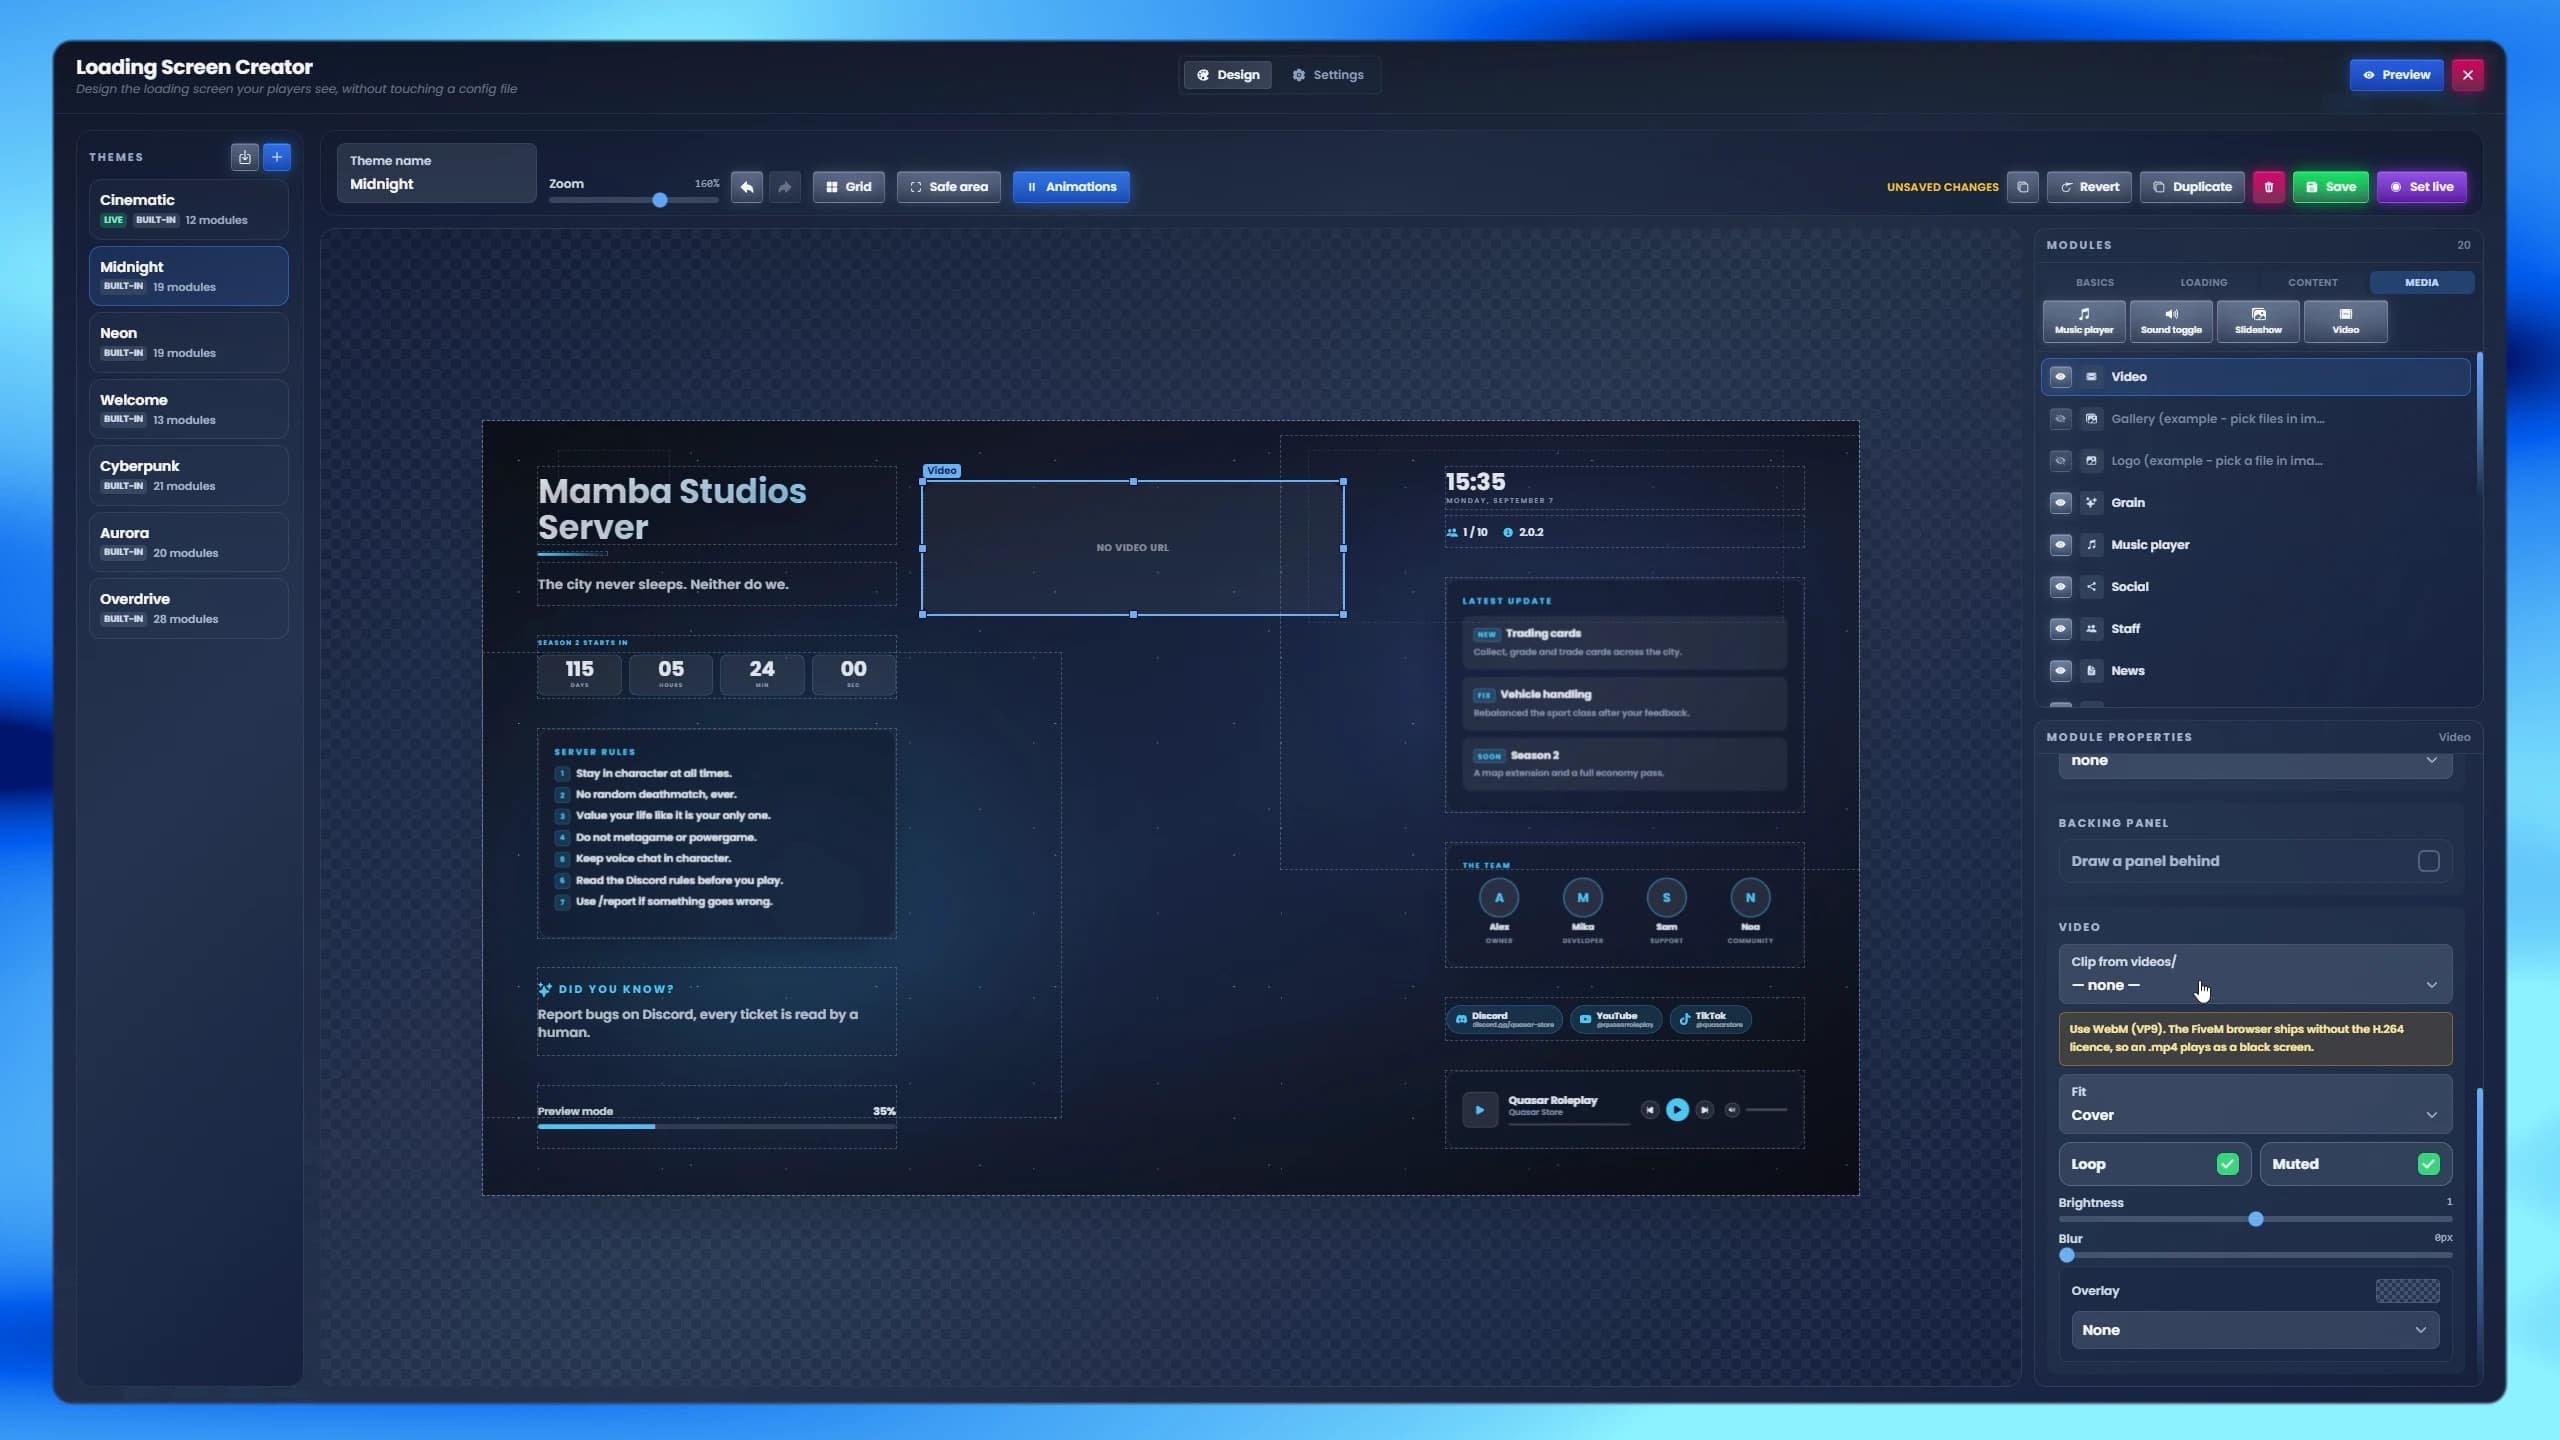Open the Loading modules tab

2204,283
